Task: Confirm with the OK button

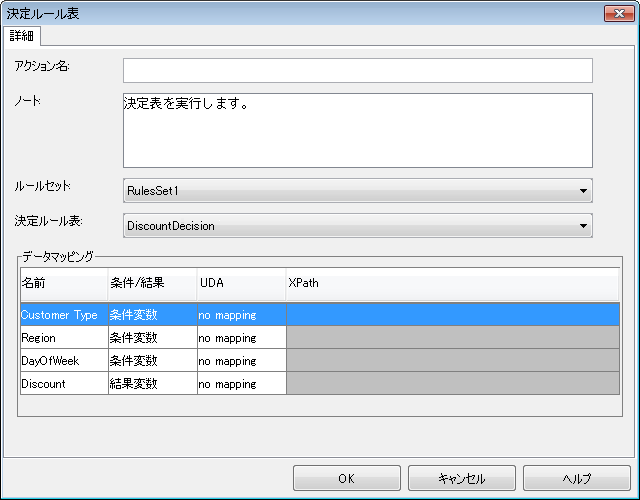Action: [x=347, y=478]
